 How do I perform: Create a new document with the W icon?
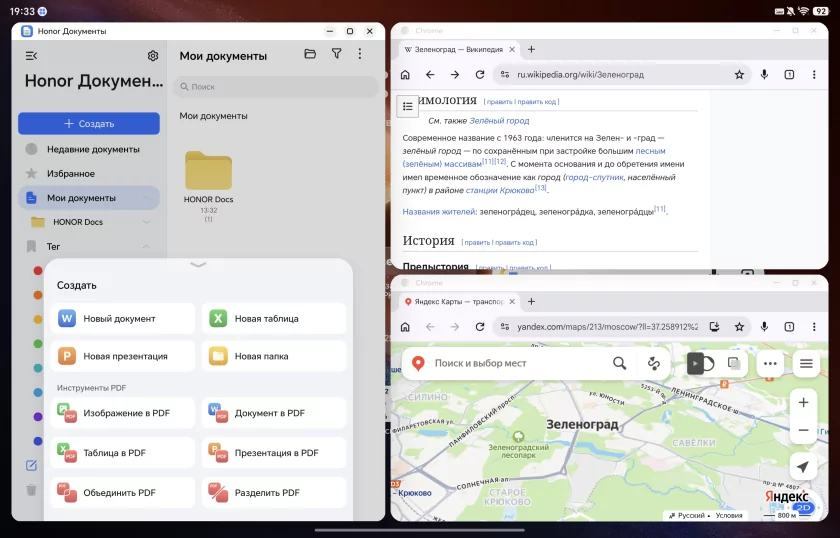[123, 318]
